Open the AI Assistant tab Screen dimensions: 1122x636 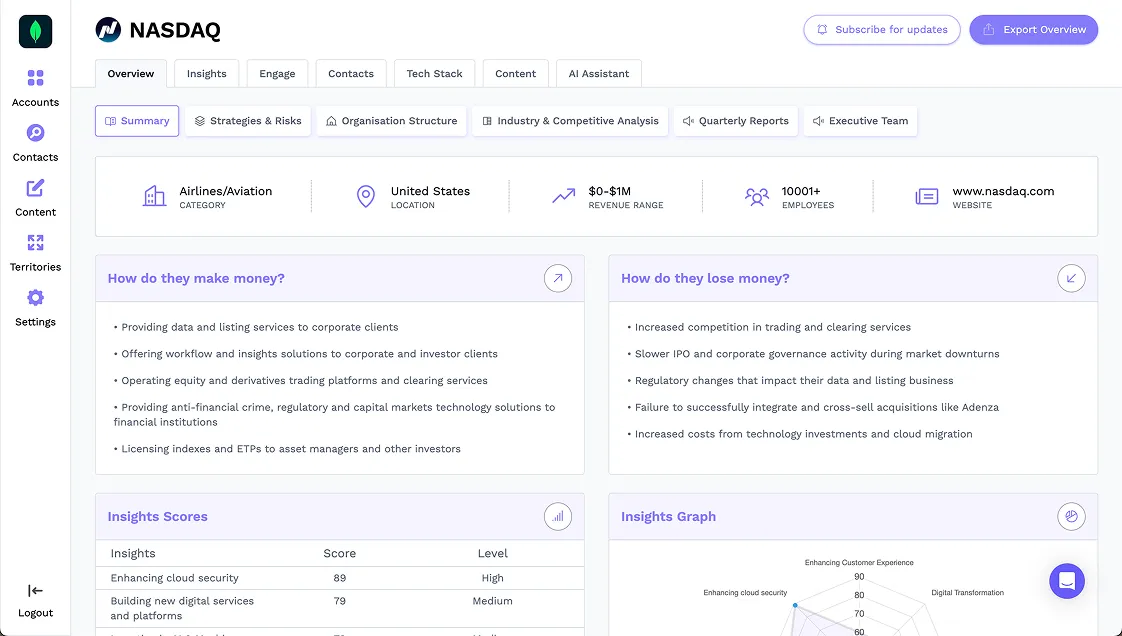pos(599,74)
